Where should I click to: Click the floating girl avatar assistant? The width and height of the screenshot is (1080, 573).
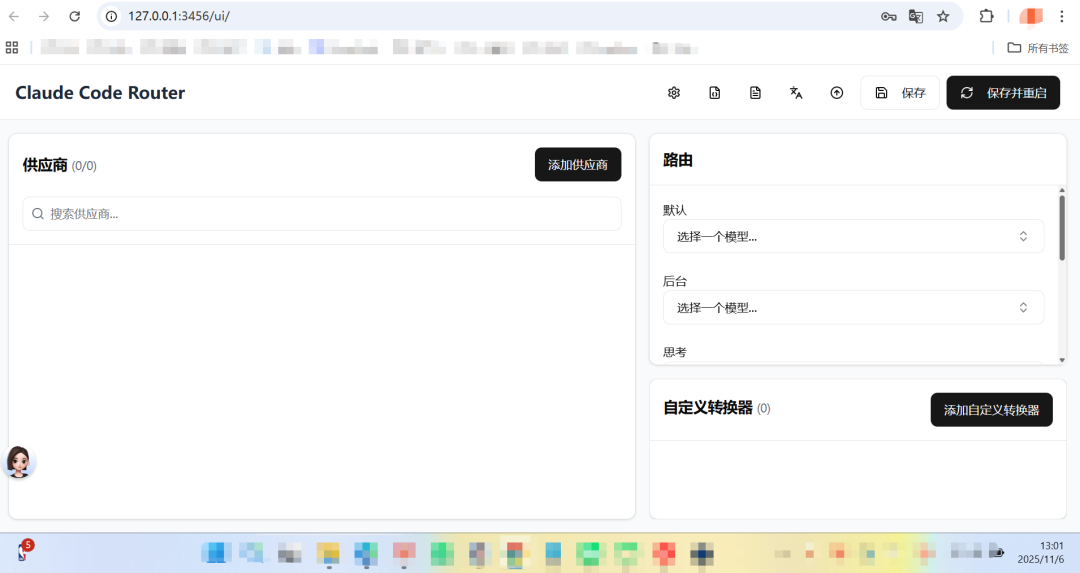coord(19,461)
